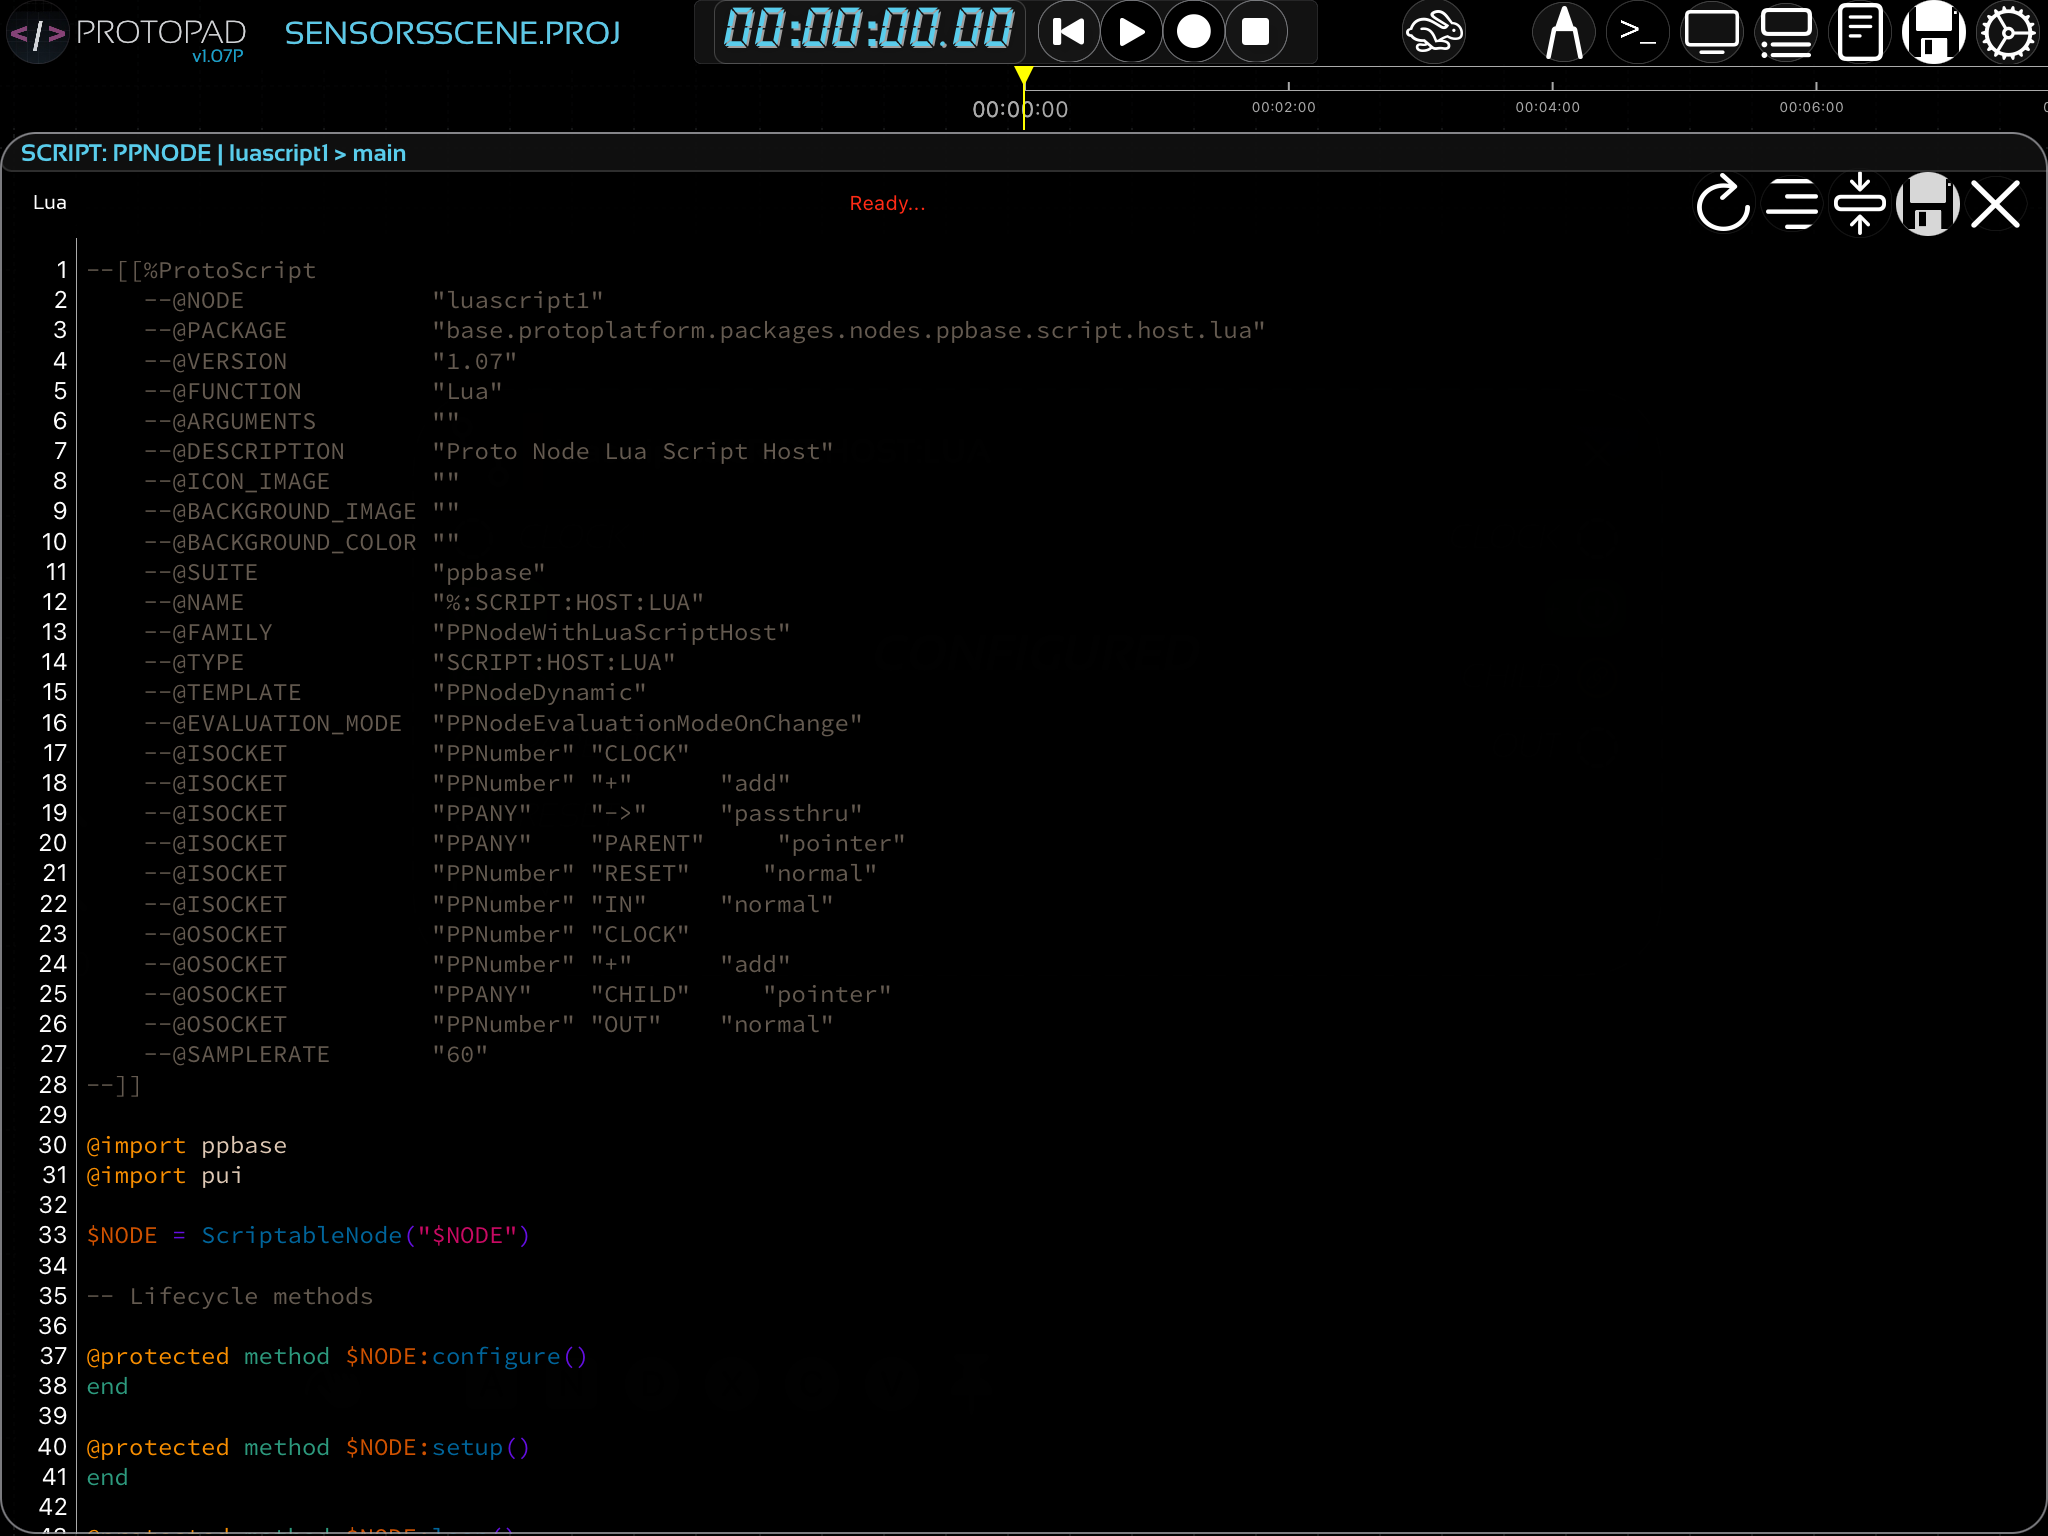Save project with top floppy disk icon
2048x1536 pixels.
[1933, 33]
